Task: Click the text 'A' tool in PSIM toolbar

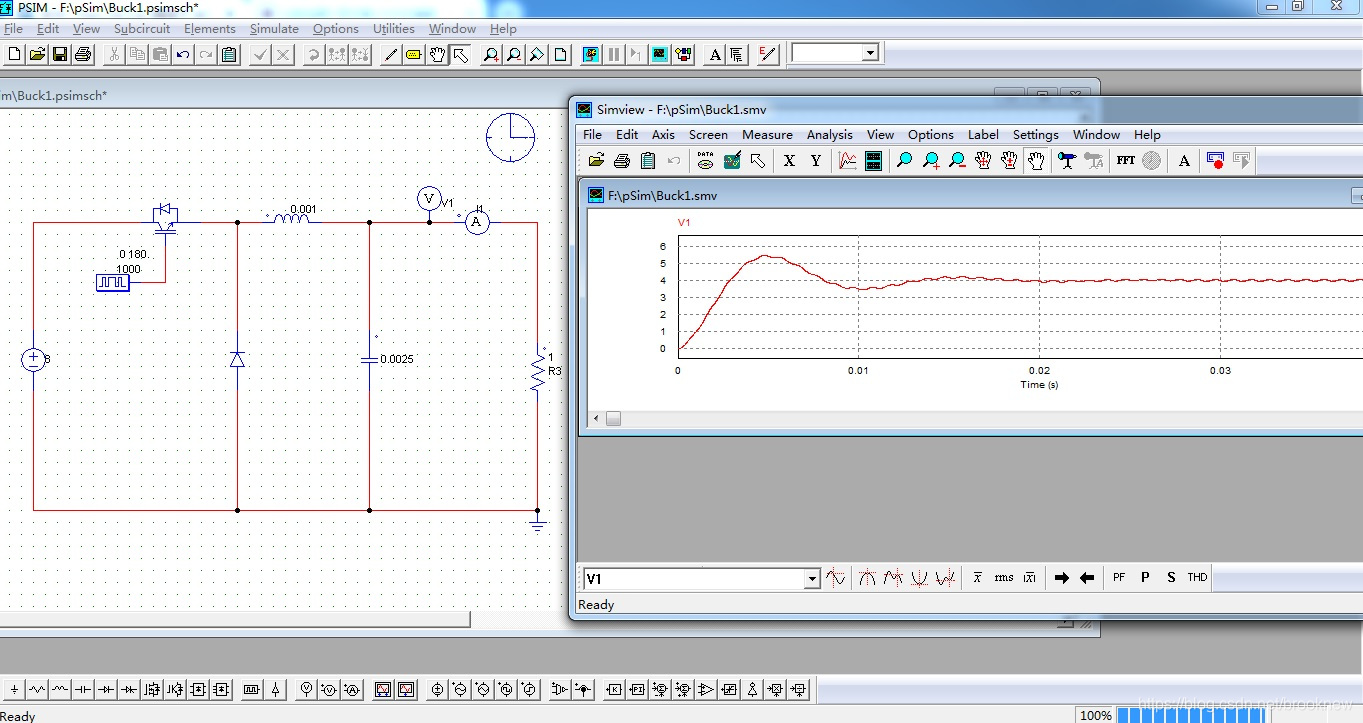Action: pos(714,54)
